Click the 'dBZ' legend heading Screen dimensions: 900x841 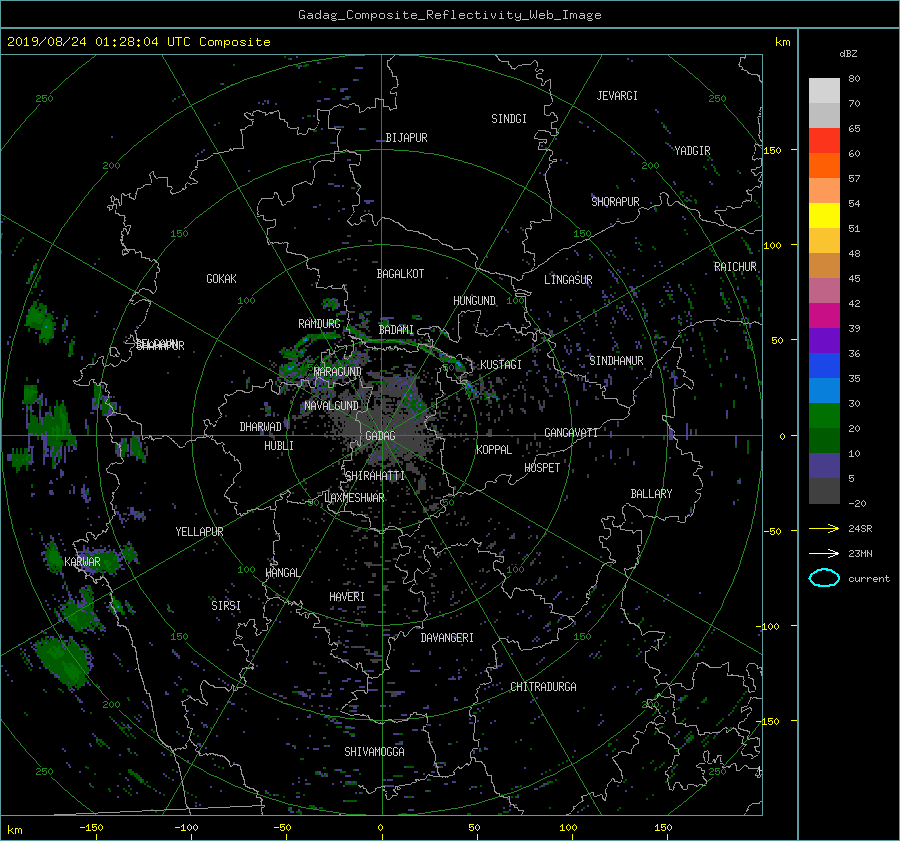tap(848, 54)
